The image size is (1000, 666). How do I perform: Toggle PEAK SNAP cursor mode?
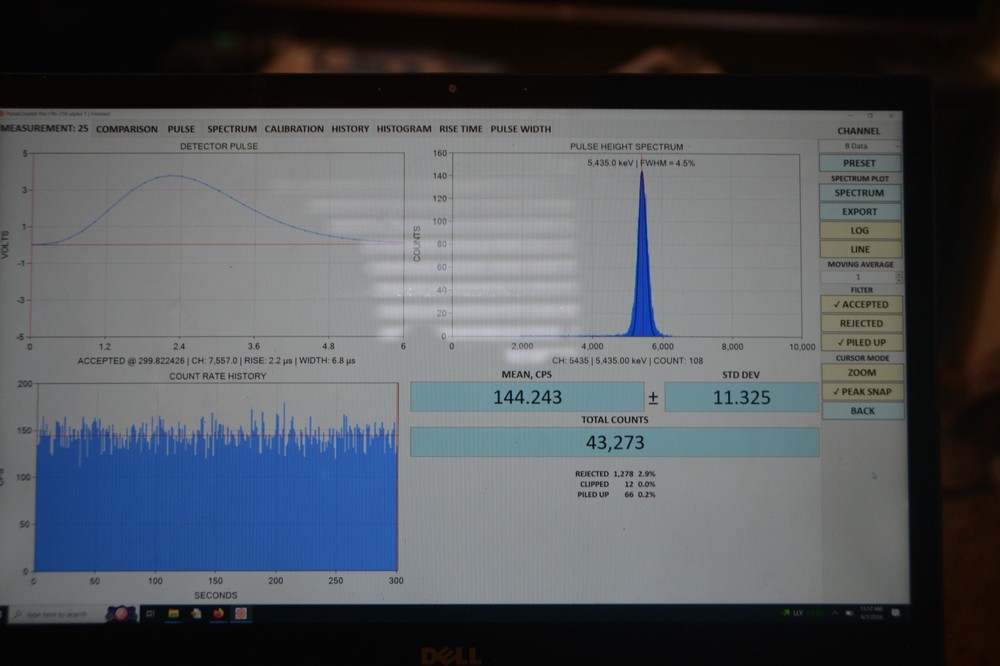pyautogui.click(x=862, y=392)
